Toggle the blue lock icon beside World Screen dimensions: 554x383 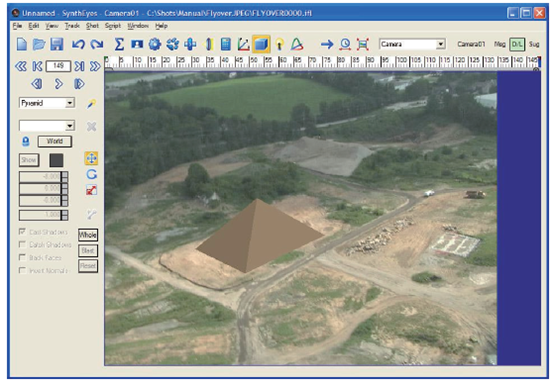point(25,142)
